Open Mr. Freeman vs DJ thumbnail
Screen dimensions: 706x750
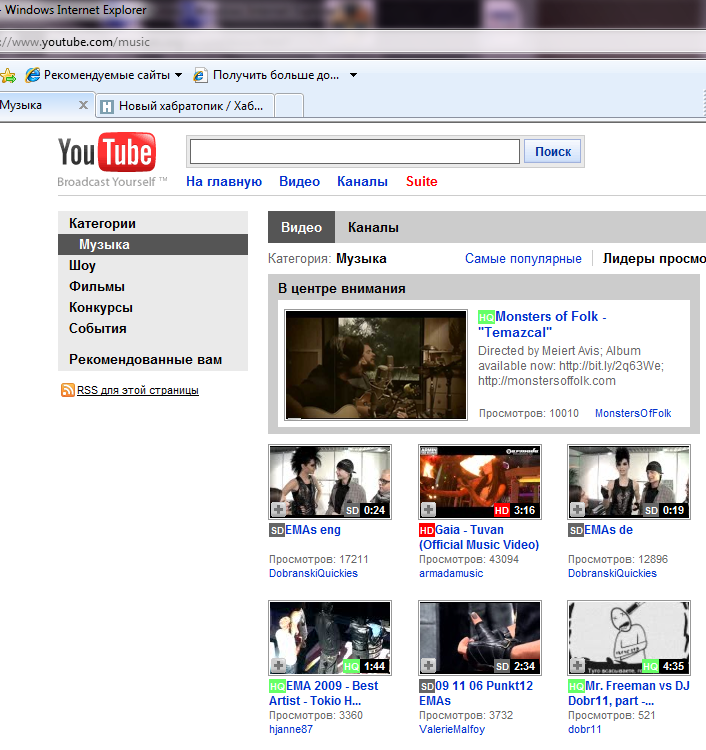[x=629, y=638]
